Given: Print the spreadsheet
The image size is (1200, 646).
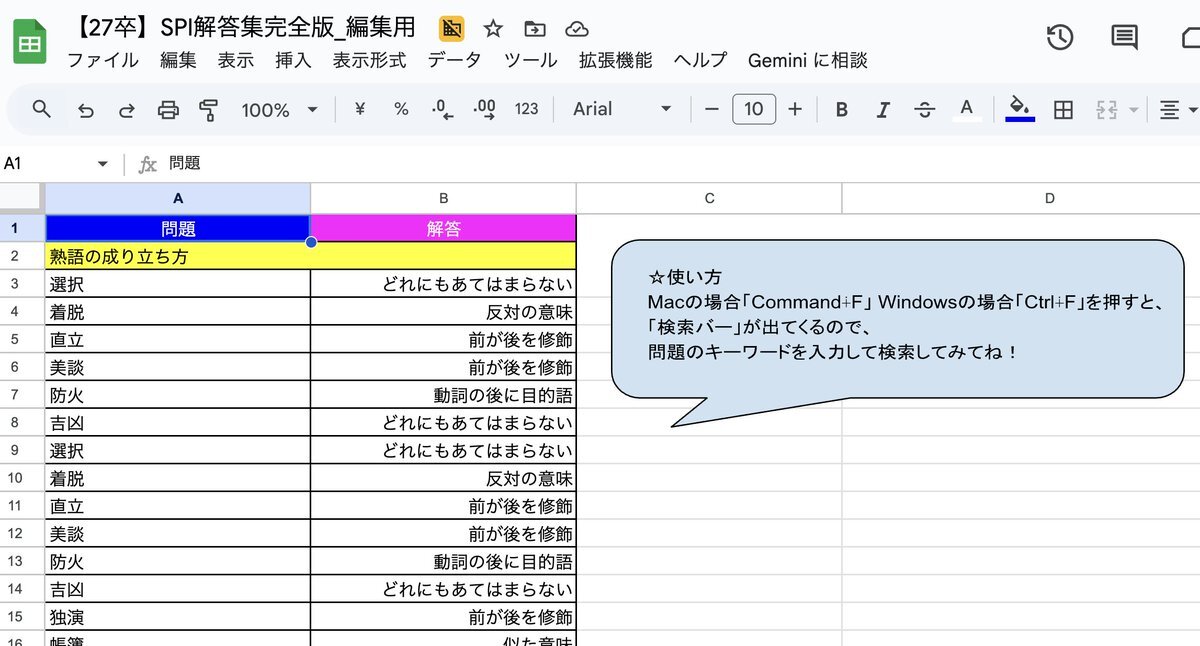Looking at the screenshot, I should 168,110.
